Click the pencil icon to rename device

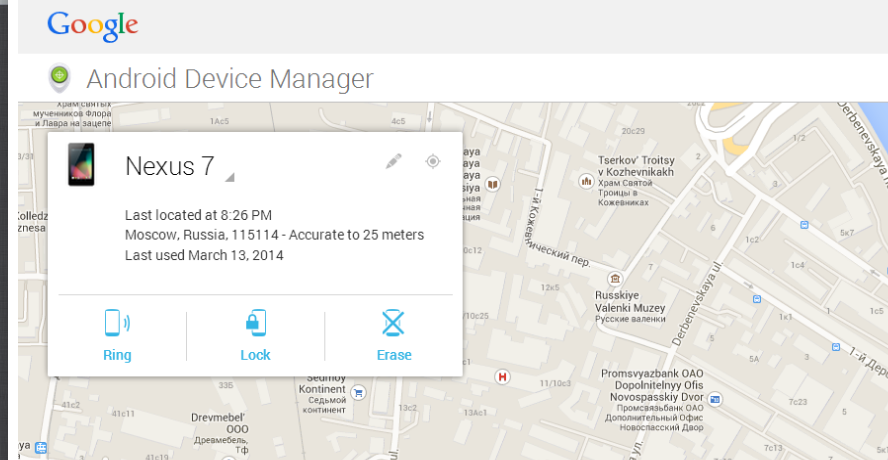point(394,161)
